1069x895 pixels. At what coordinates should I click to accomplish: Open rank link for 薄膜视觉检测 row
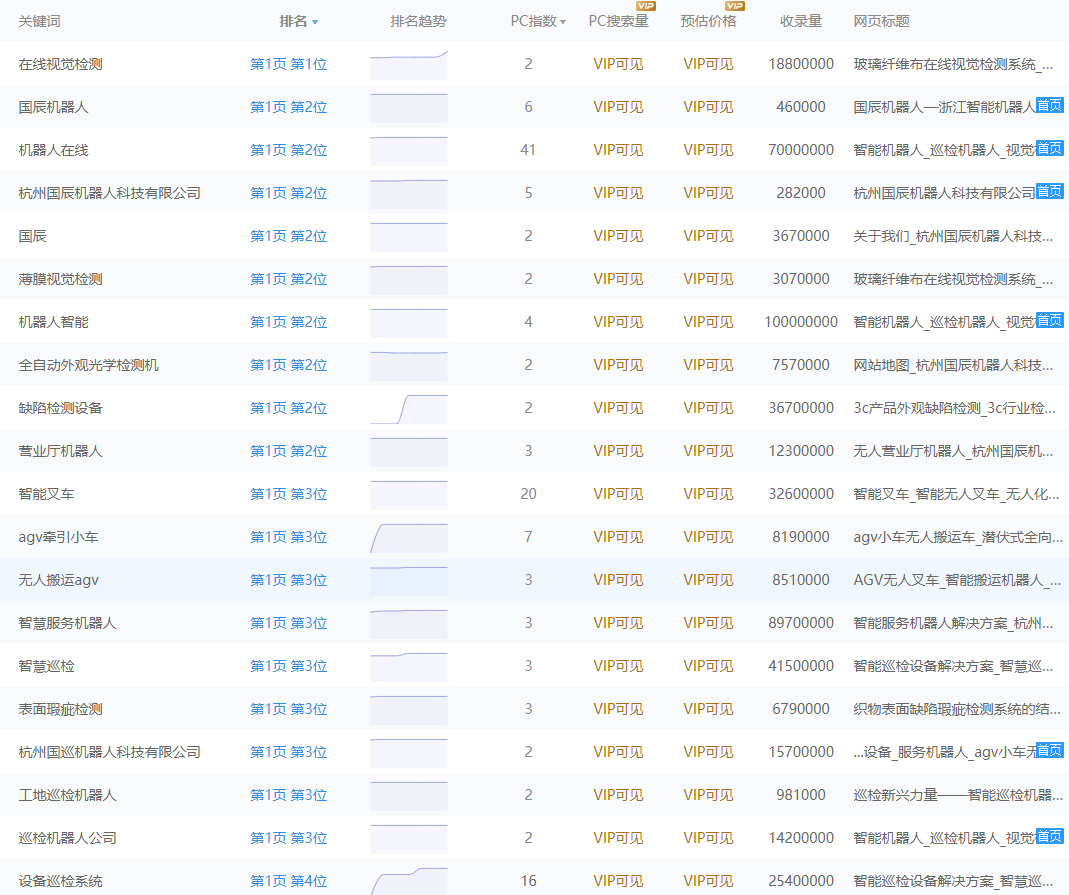288,279
